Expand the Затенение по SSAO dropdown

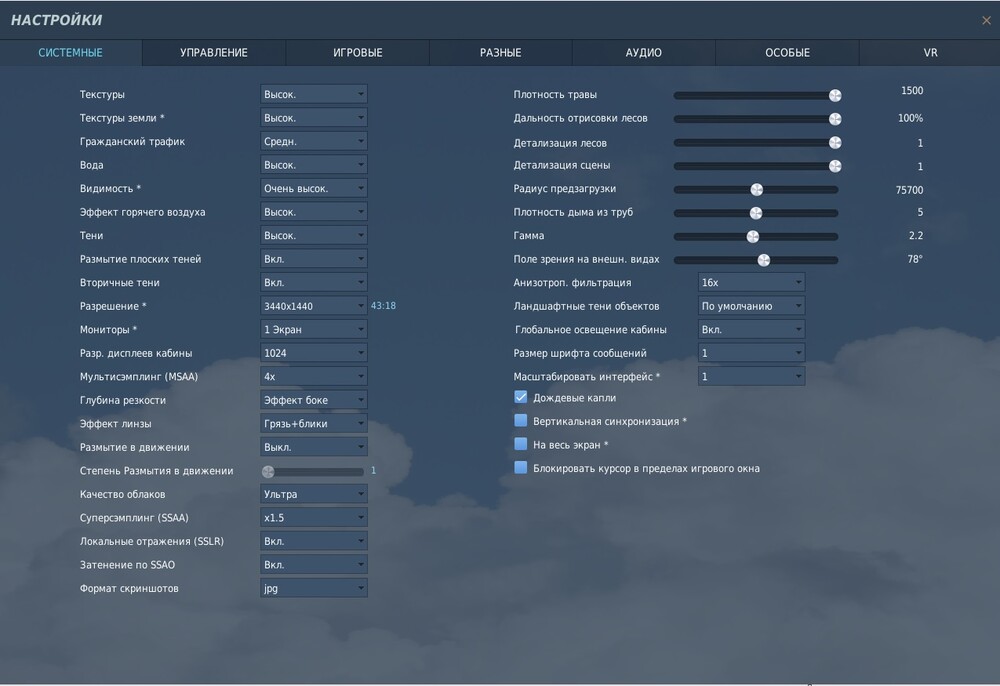[314, 565]
